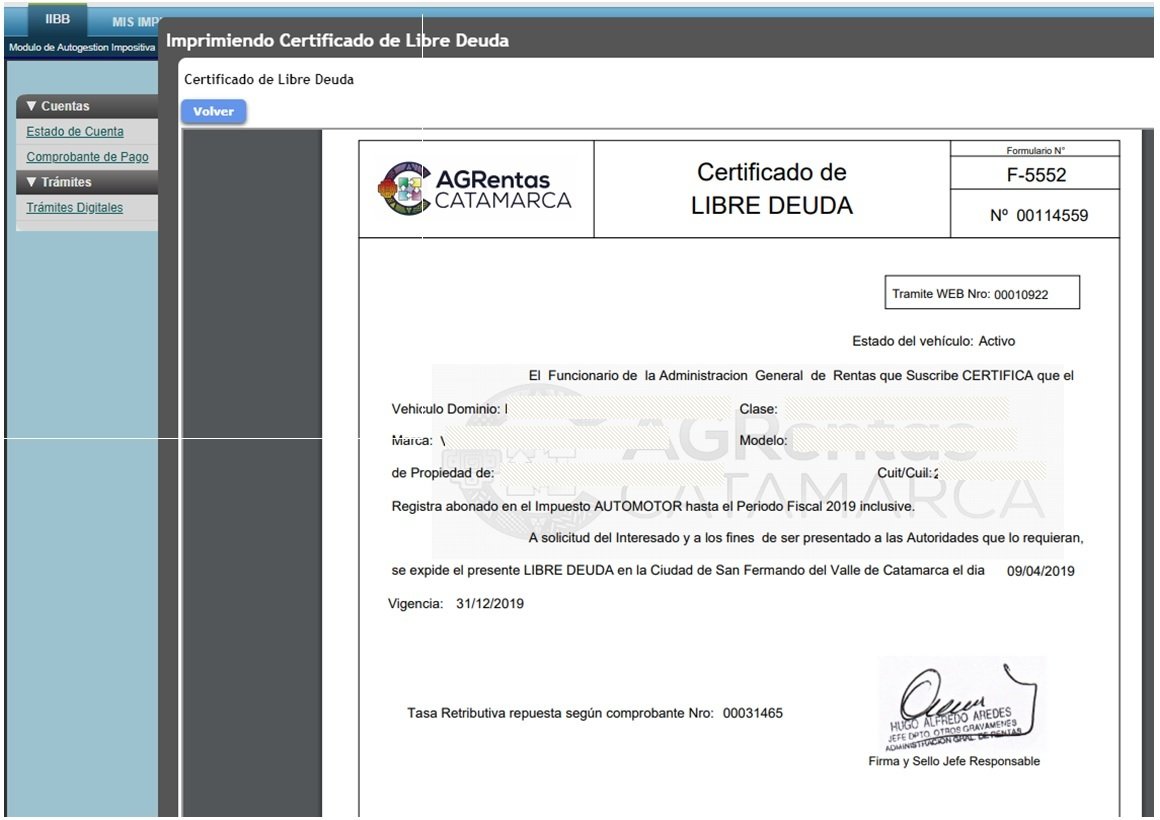Click the Estado del vehículo: Activo text
This screenshot has height=820, width=1160.
click(x=933, y=341)
